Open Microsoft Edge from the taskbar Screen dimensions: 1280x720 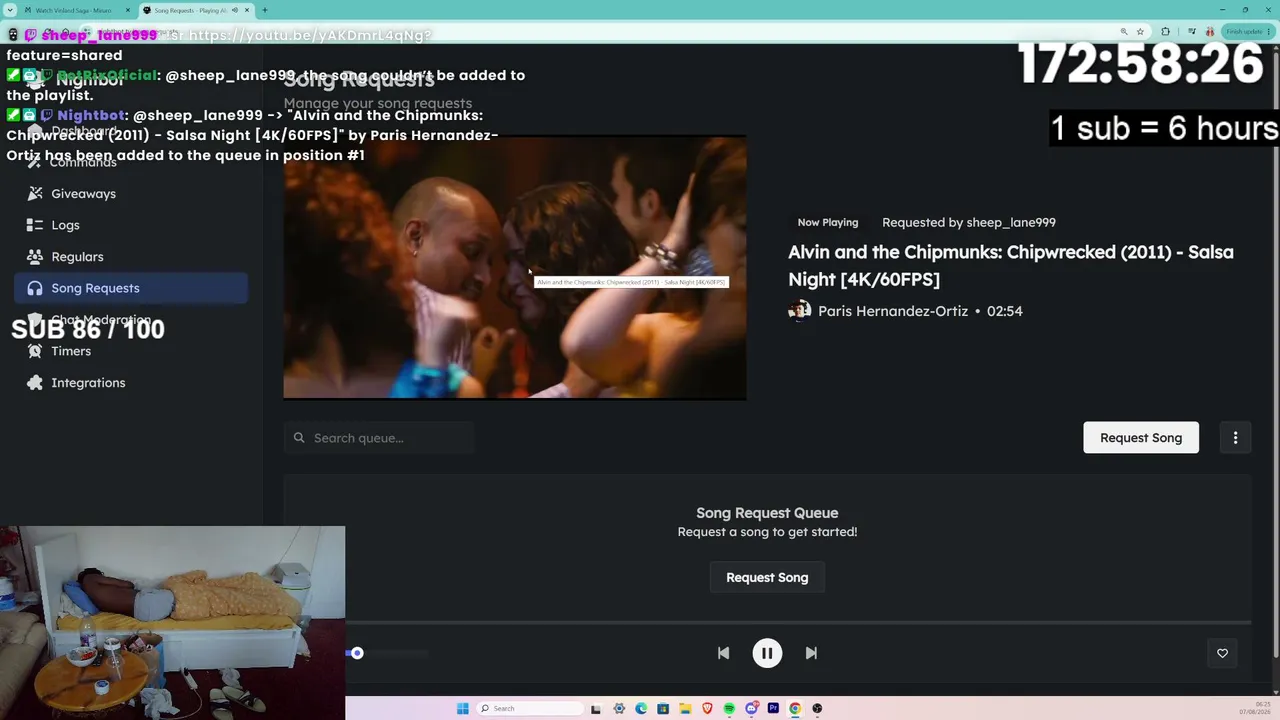641,709
